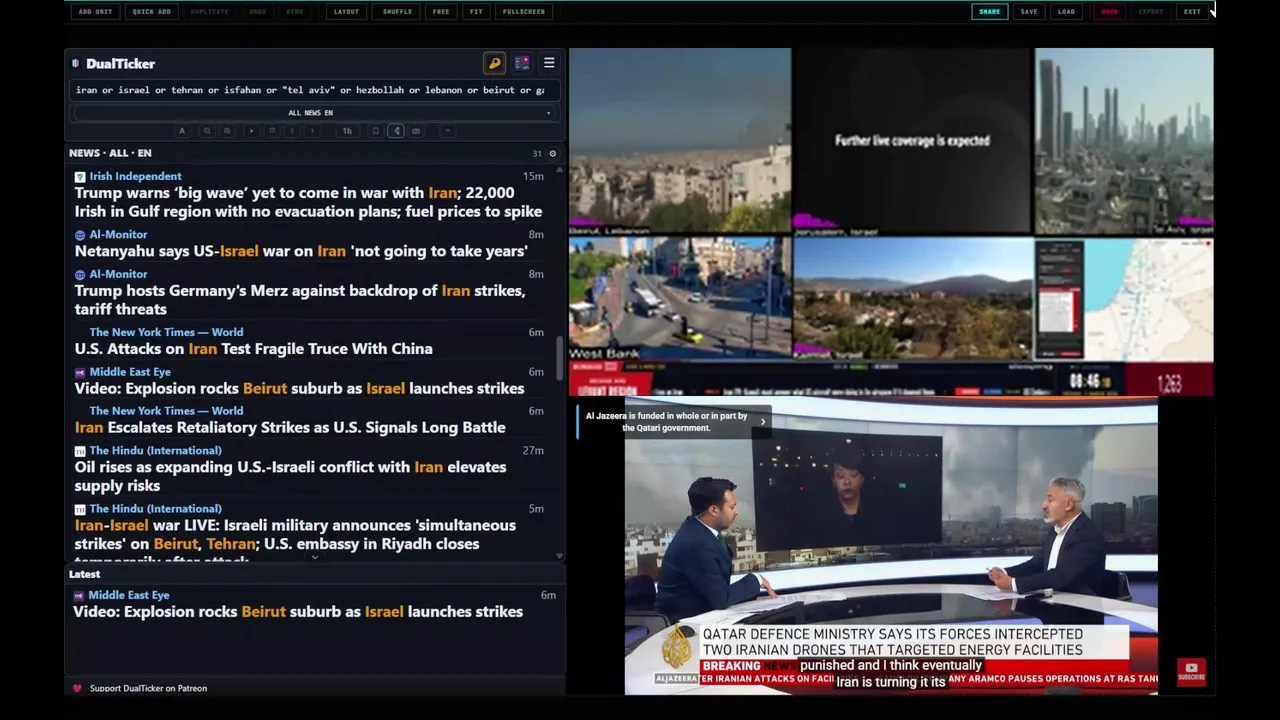Click the QUICK ADD button
The width and height of the screenshot is (1280, 720).
pos(151,12)
